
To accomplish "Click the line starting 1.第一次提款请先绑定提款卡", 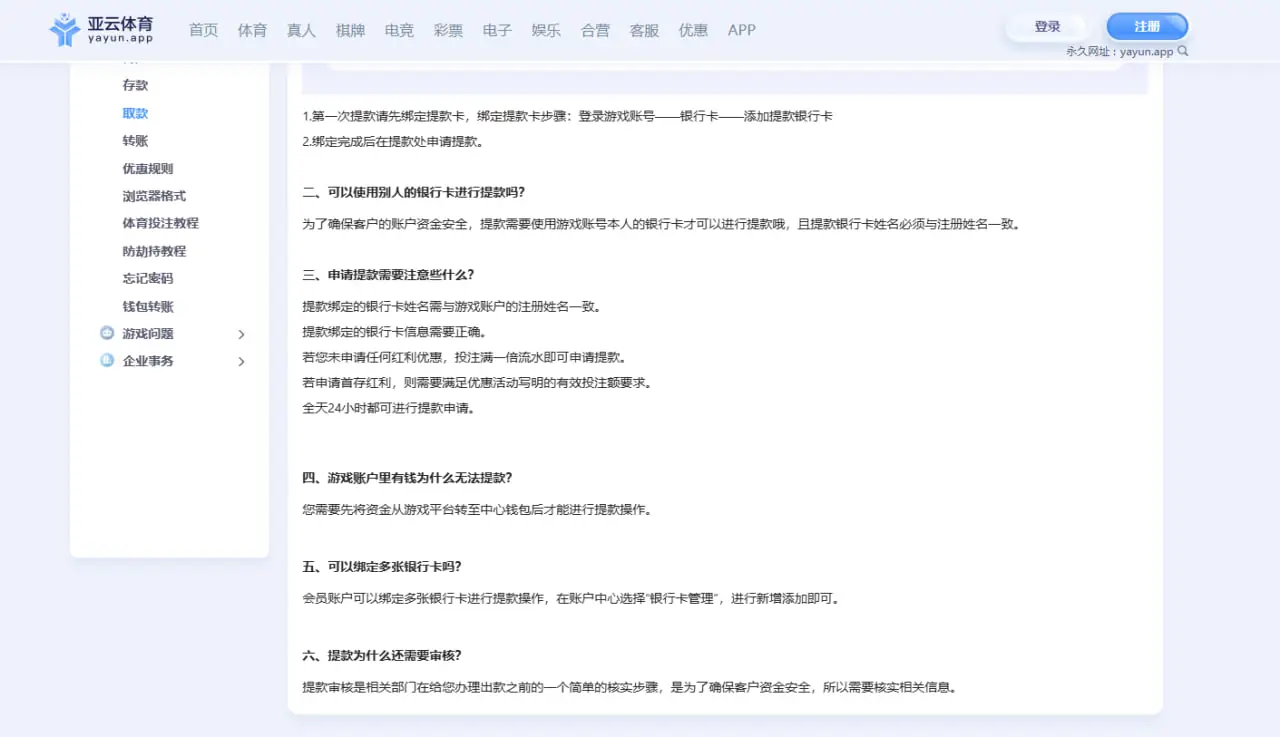I will point(568,116).
